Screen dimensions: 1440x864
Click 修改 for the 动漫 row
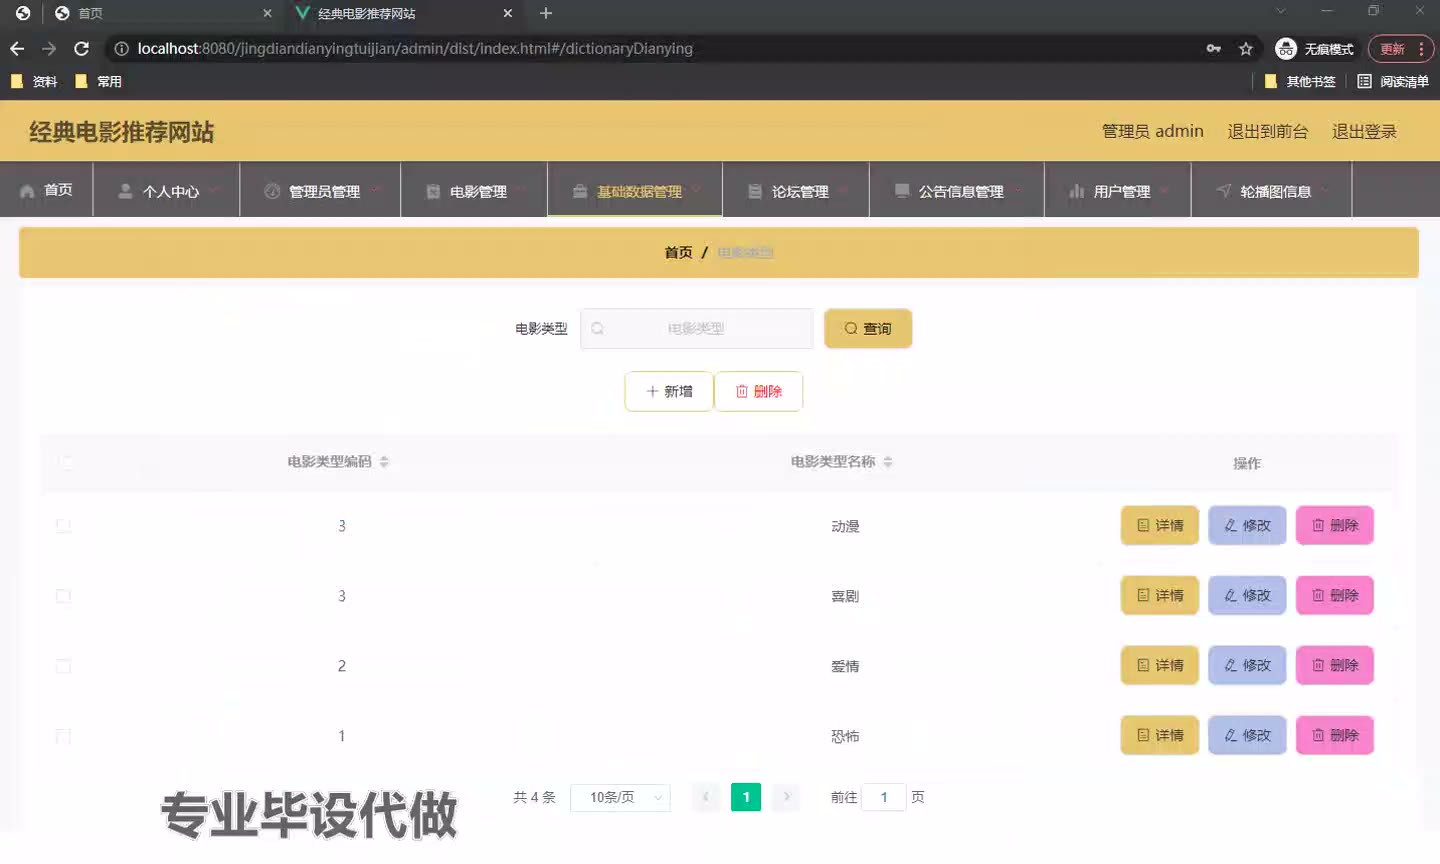(1247, 525)
